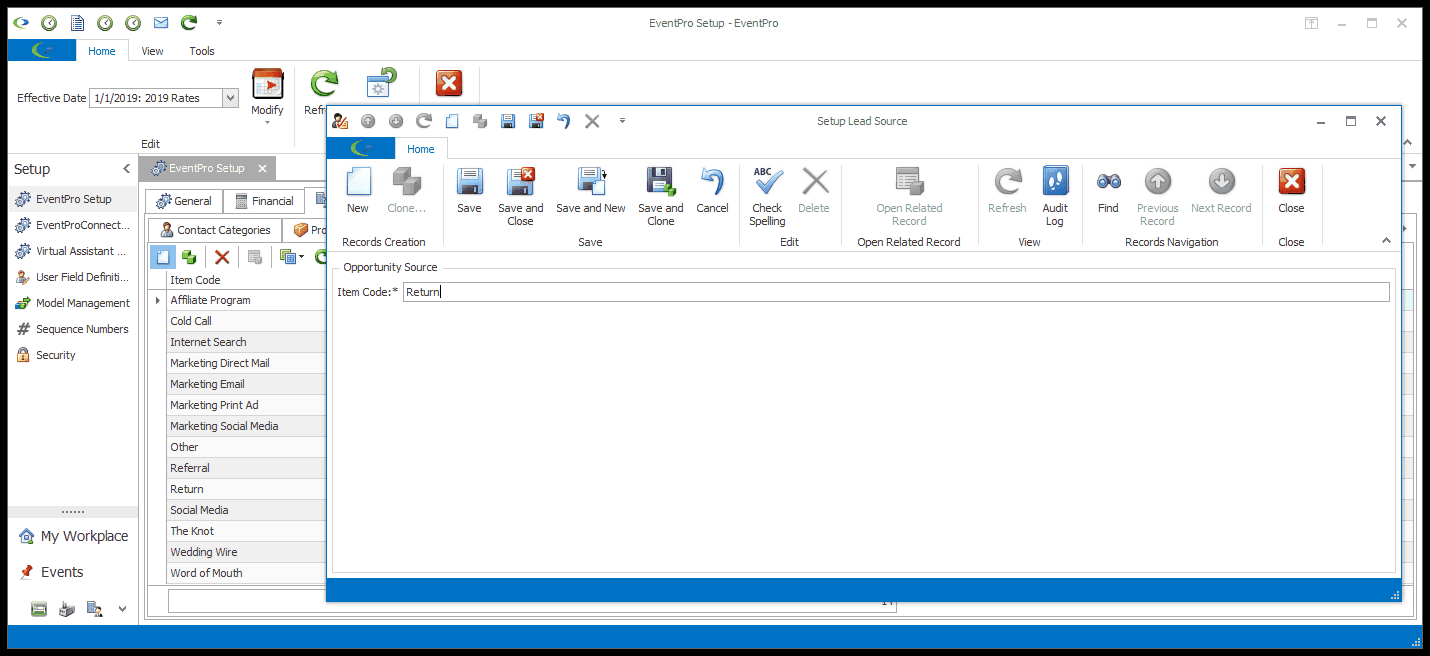The height and width of the screenshot is (656, 1430).
Task: Select the Contact Categories tab
Action: coord(215,230)
